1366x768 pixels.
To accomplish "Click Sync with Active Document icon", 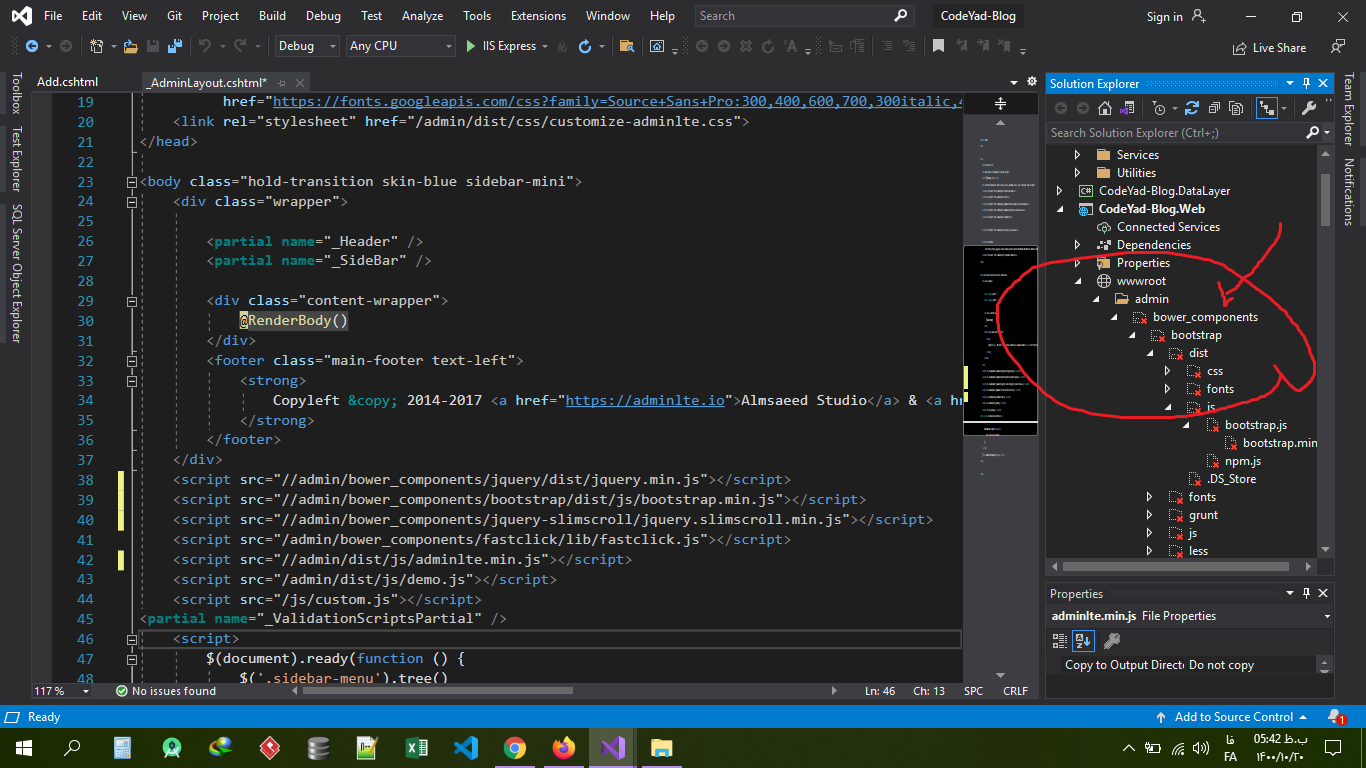I will click(x=1192, y=108).
